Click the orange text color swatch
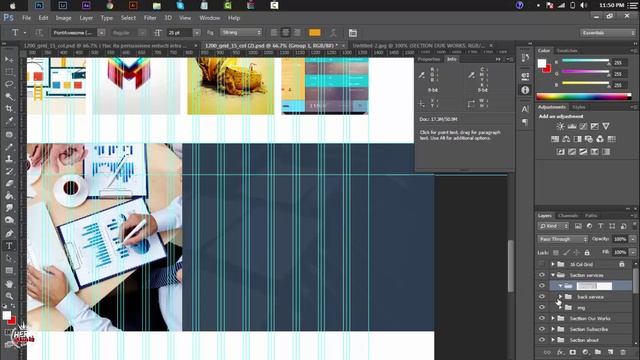This screenshot has height=360, width=640. coord(314,33)
